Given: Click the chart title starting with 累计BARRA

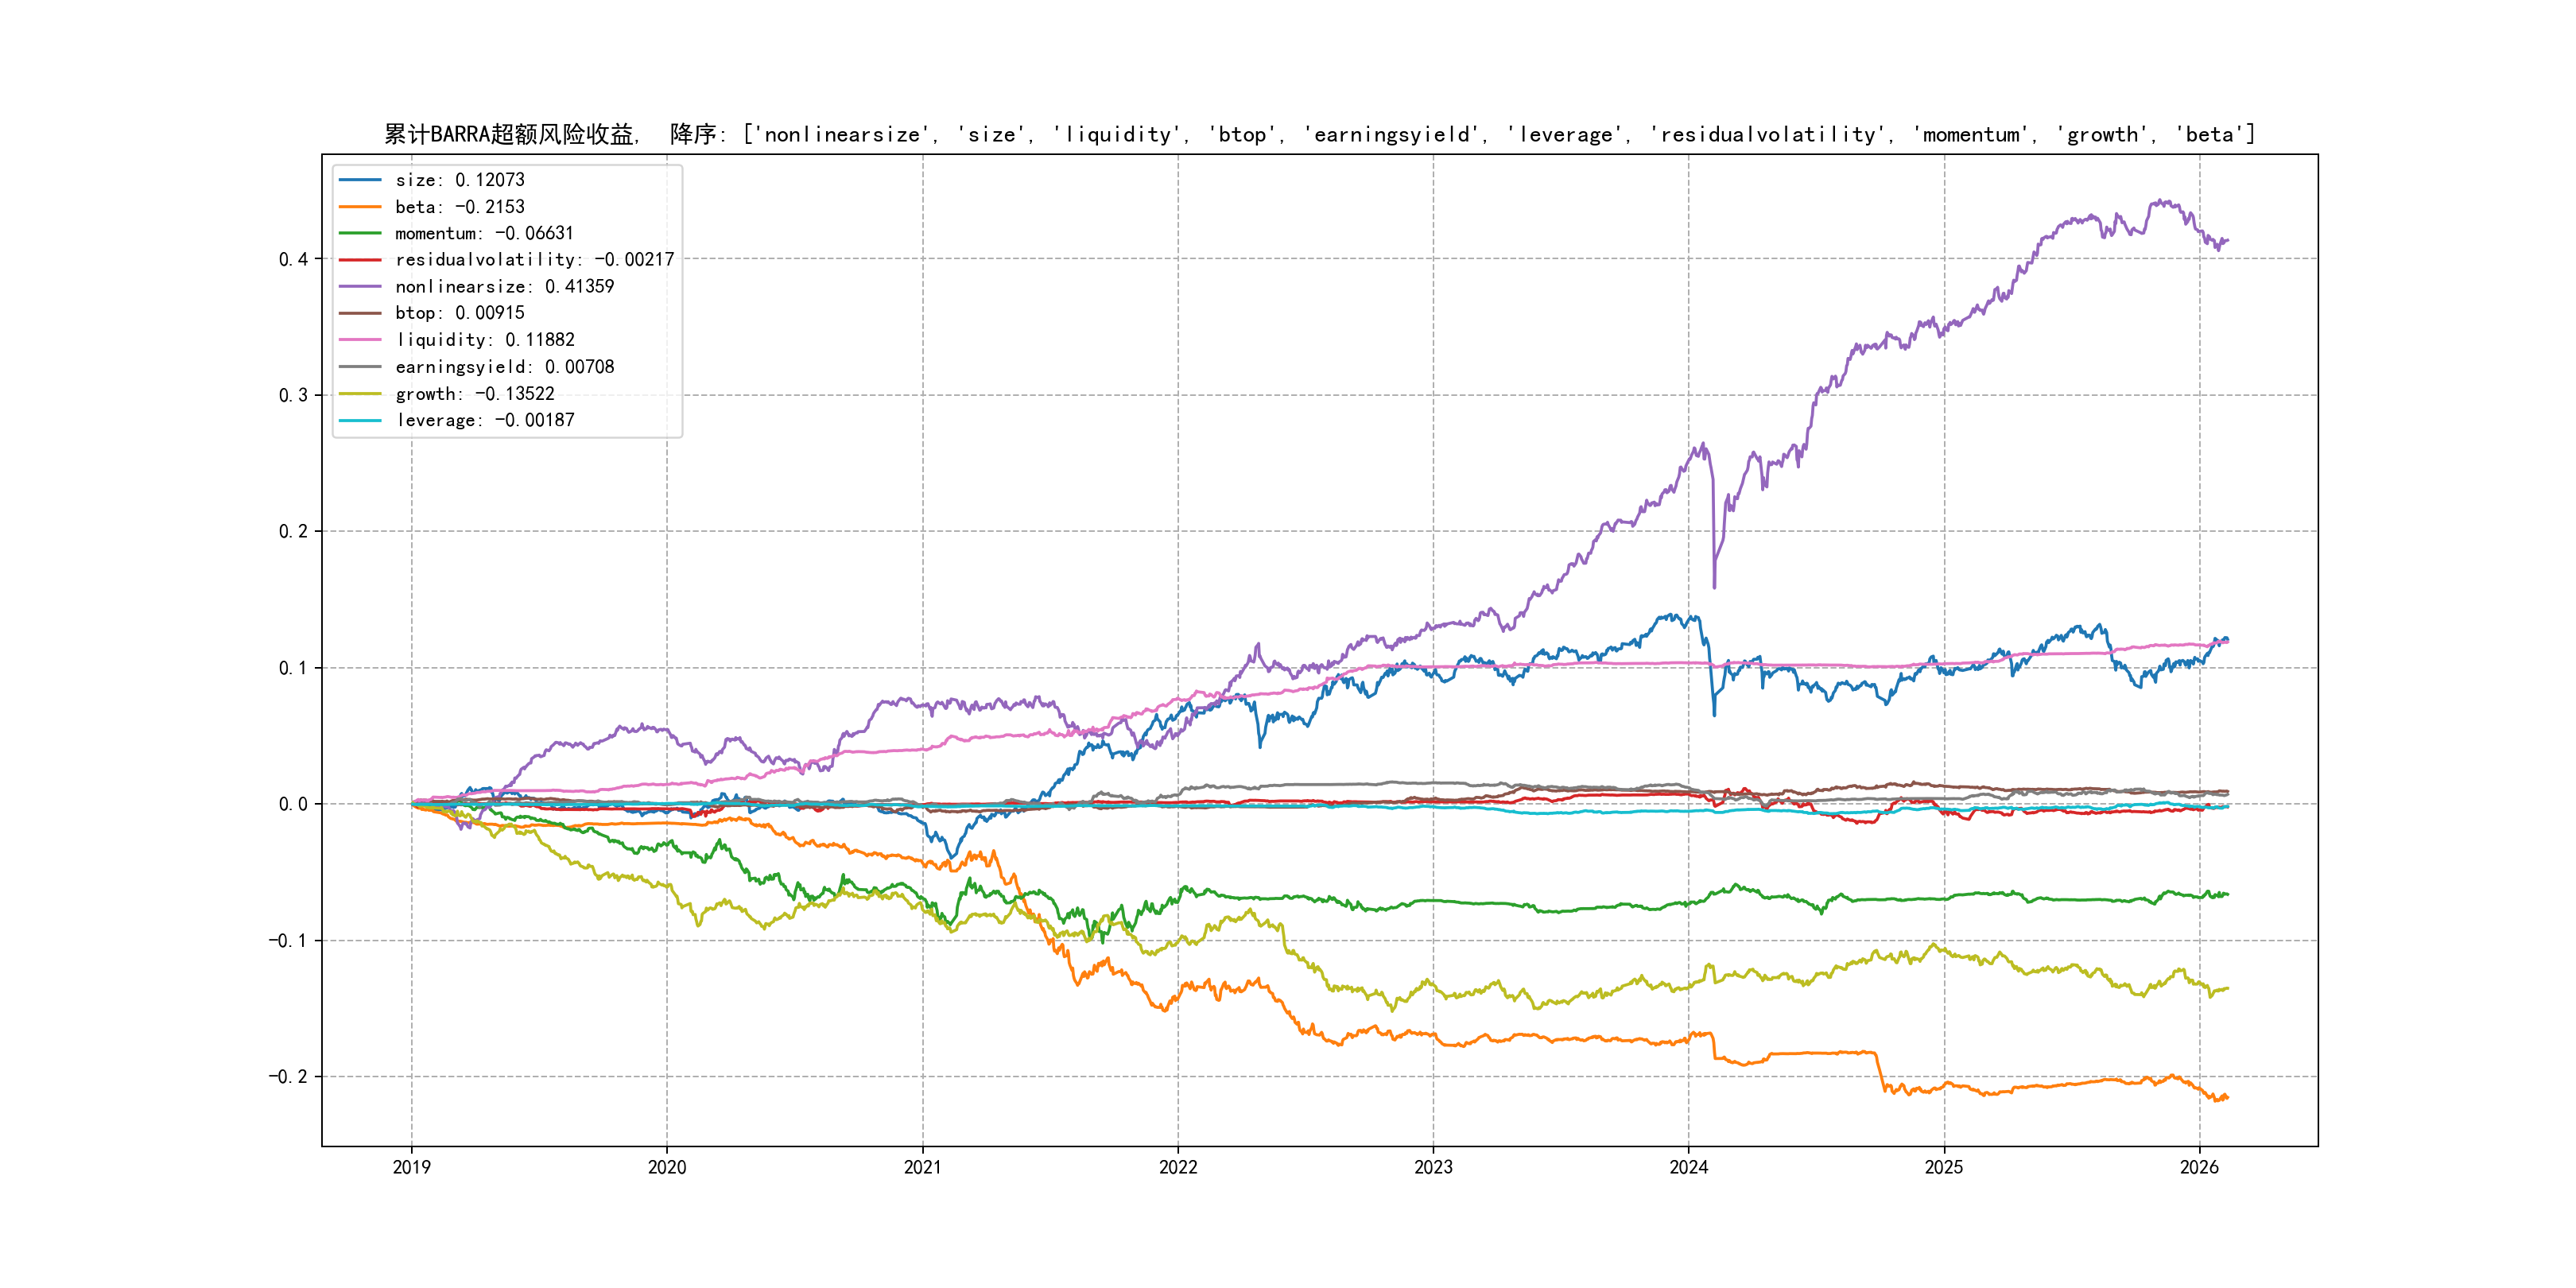Looking at the screenshot, I should pyautogui.click(x=1319, y=134).
